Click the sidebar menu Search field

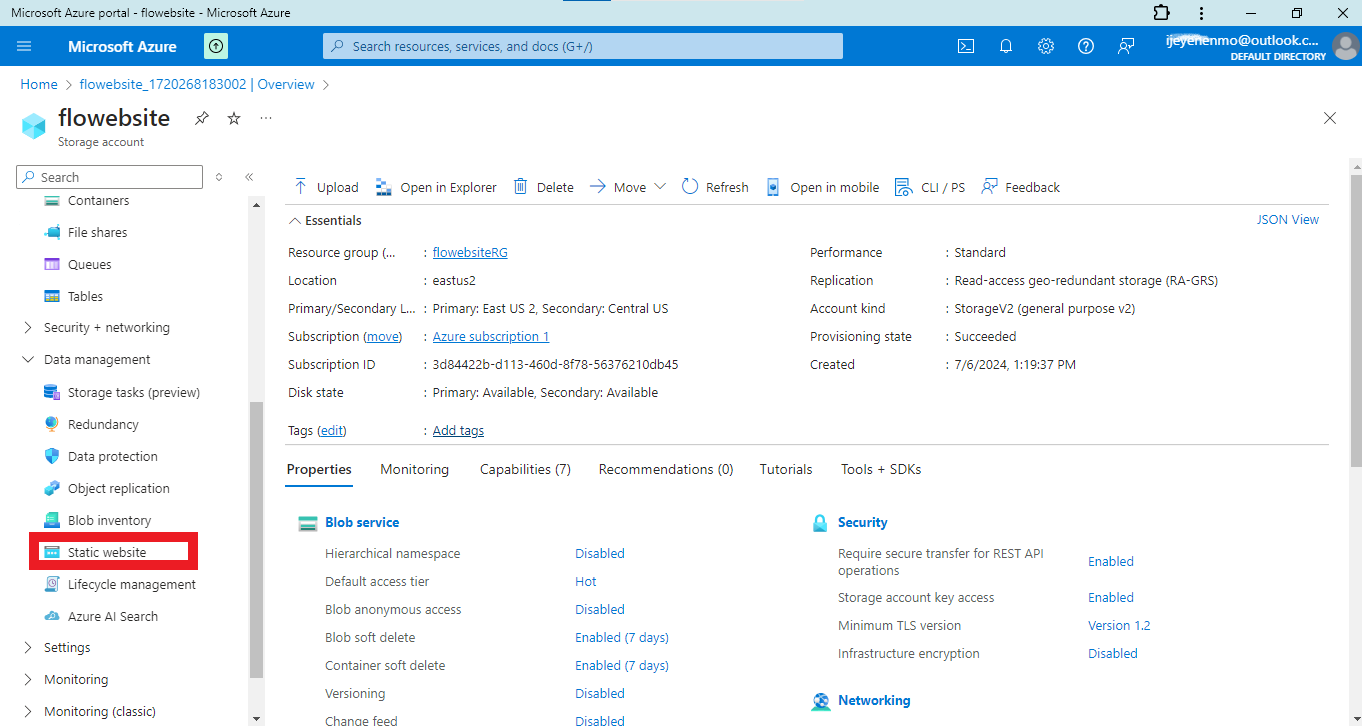pyautogui.click(x=110, y=177)
